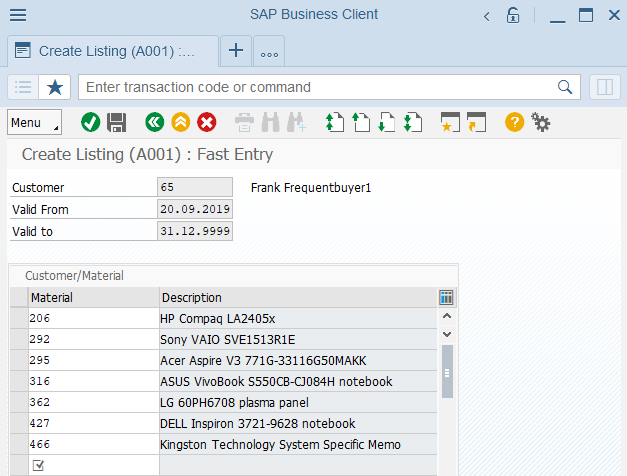Click the green checkmark Enter icon
The height and width of the screenshot is (476, 627).
(x=90, y=122)
